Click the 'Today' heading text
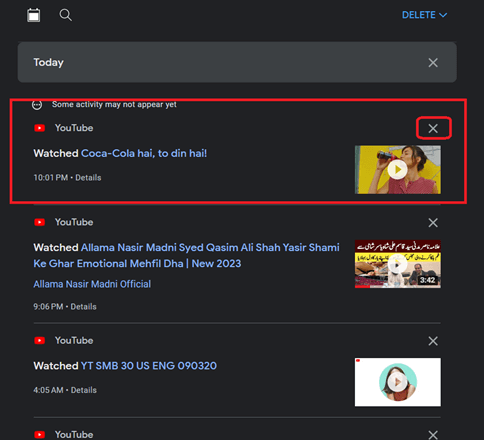 (48, 62)
